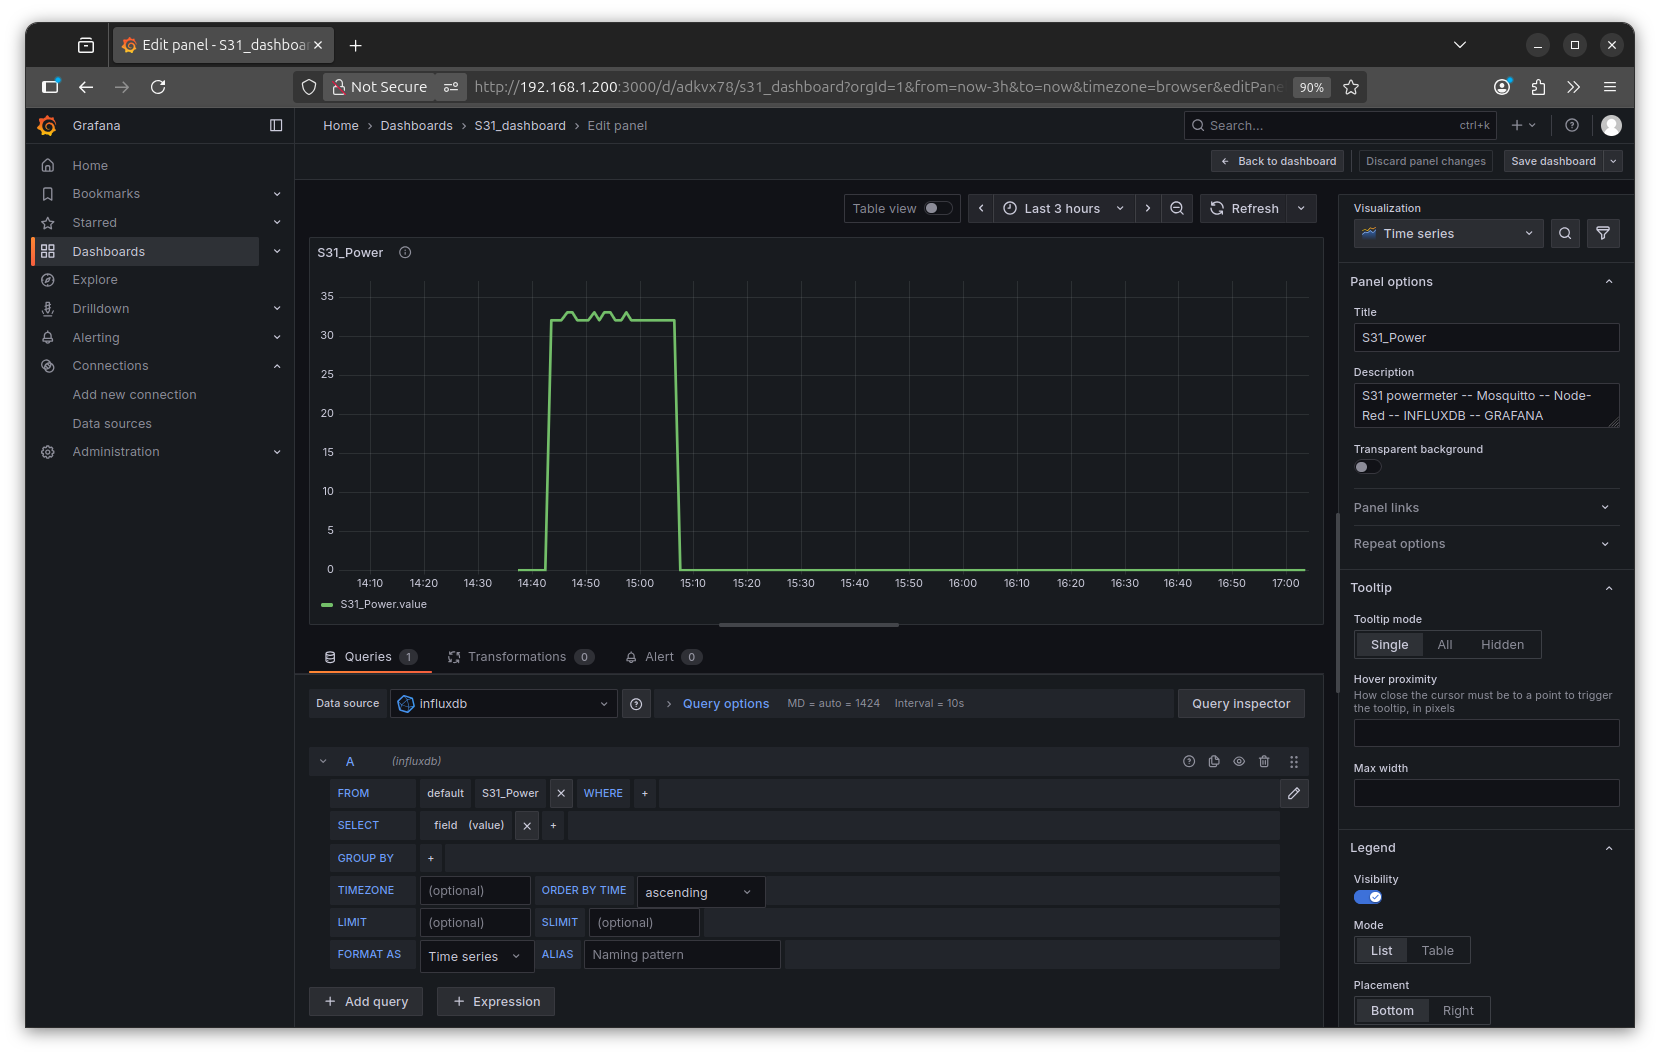Click the search icon beside the Visualization picker
This screenshot has width=1660, height=1056.
point(1565,233)
